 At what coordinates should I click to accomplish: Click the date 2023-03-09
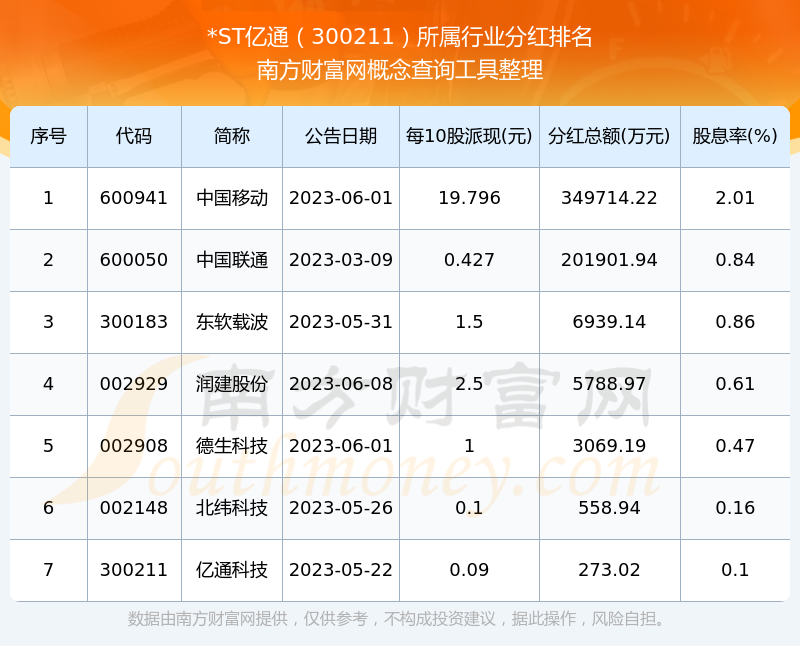point(341,260)
